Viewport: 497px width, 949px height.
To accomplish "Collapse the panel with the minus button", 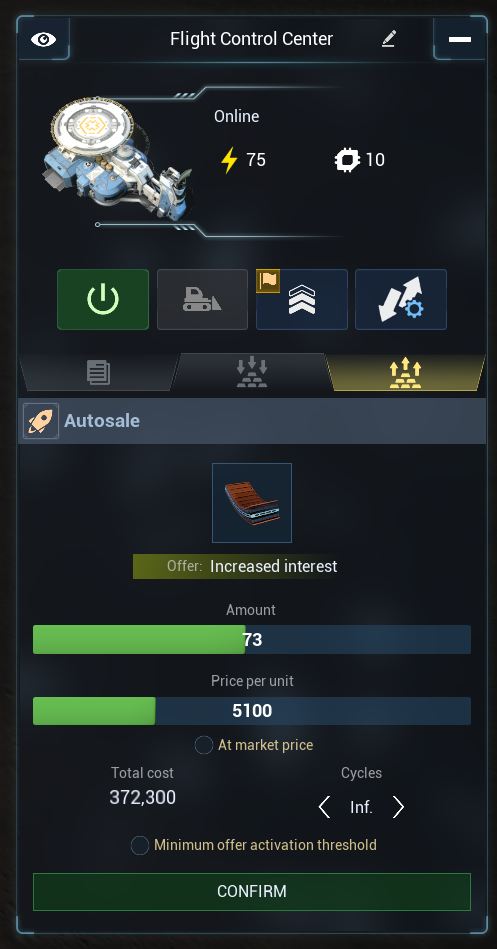I will pos(459,39).
